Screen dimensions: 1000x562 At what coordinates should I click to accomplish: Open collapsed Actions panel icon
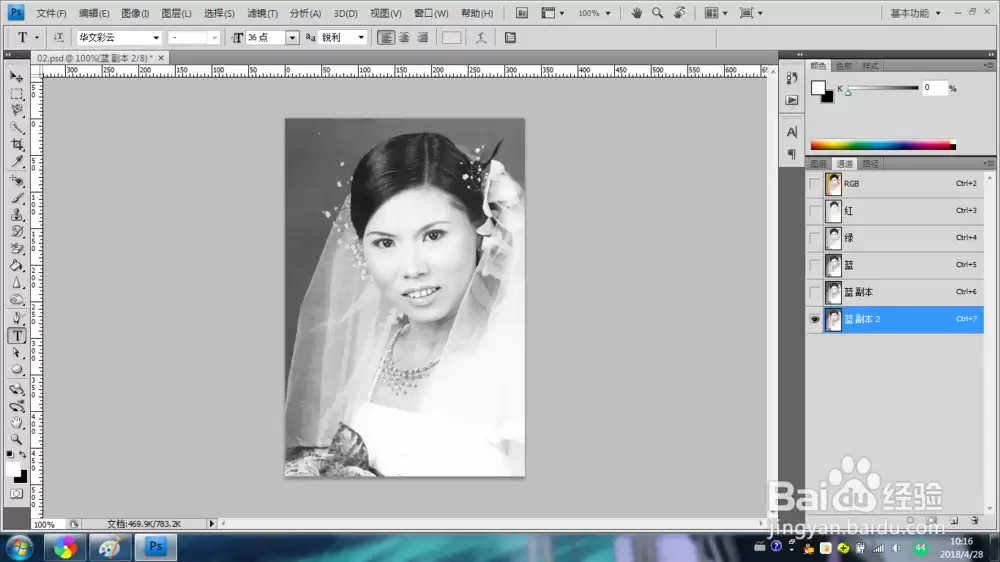[791, 100]
